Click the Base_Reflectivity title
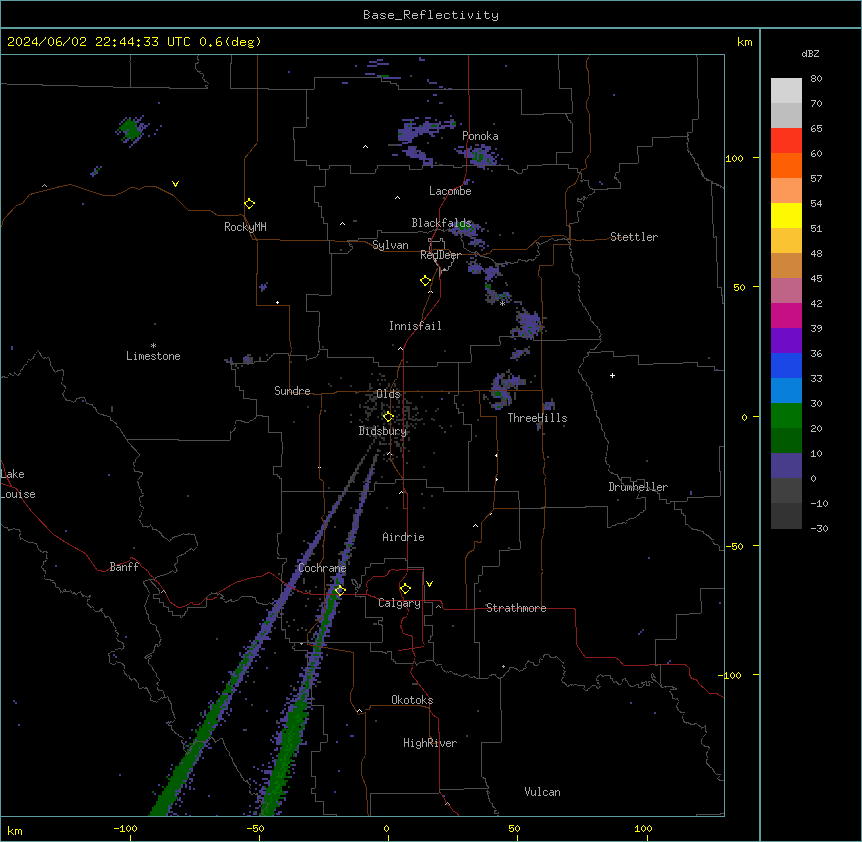This screenshot has width=862, height=842. (431, 15)
